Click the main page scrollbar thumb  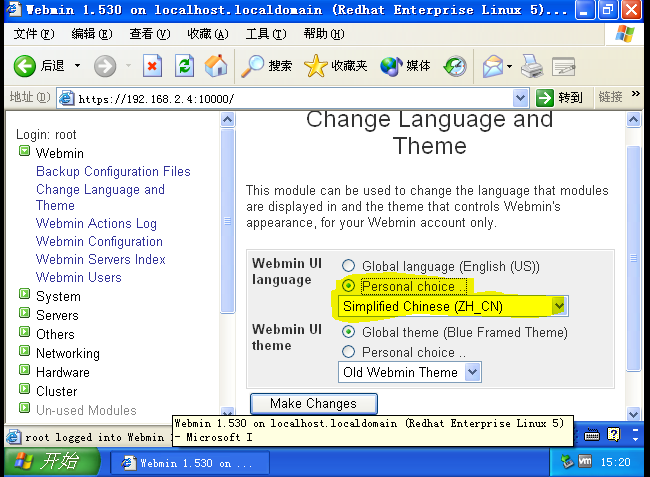(x=633, y=259)
